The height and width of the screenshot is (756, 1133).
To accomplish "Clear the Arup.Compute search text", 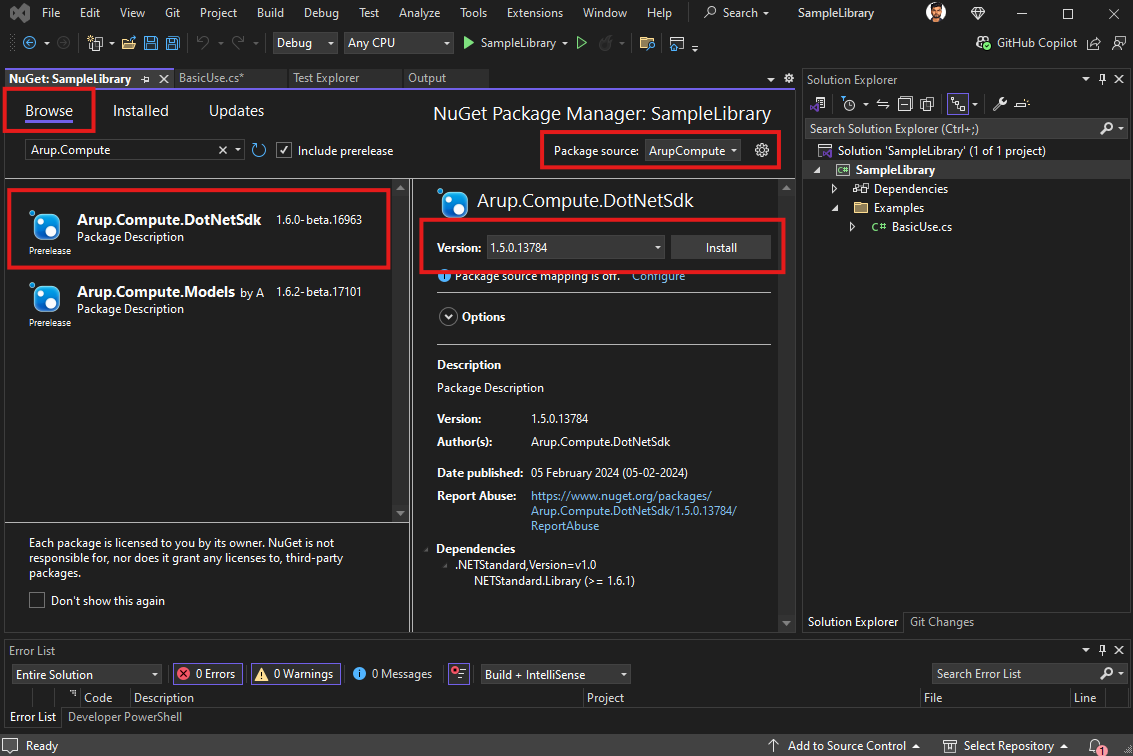I will pyautogui.click(x=223, y=150).
